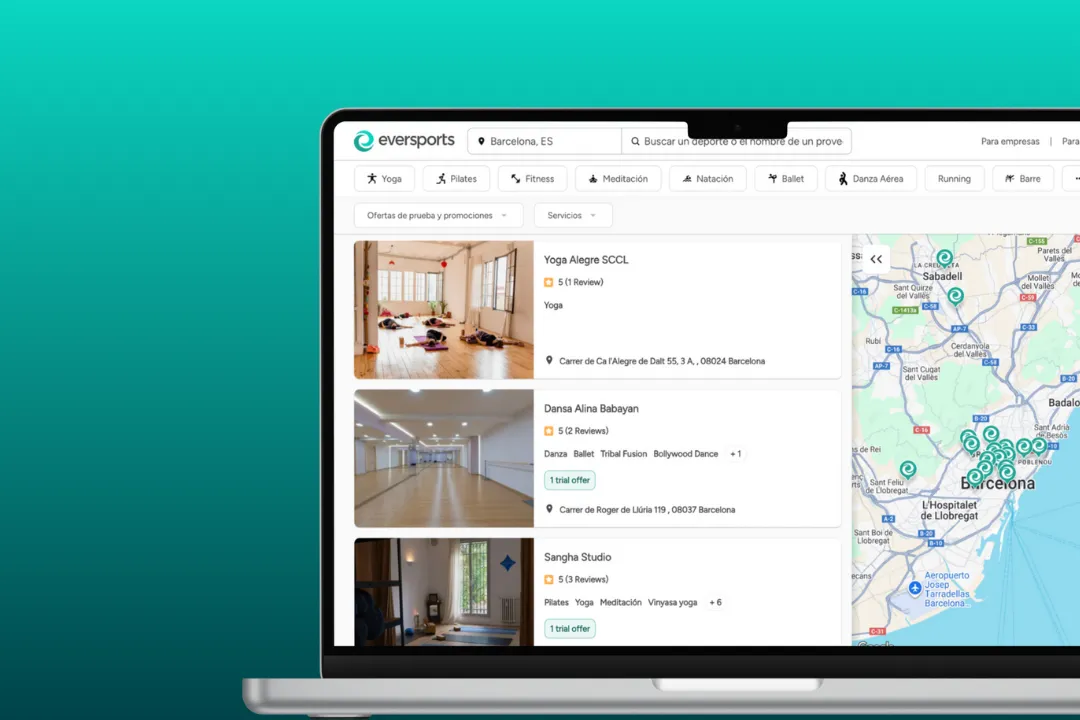Select the Pilates category chip
The height and width of the screenshot is (720, 1080).
pos(456,178)
